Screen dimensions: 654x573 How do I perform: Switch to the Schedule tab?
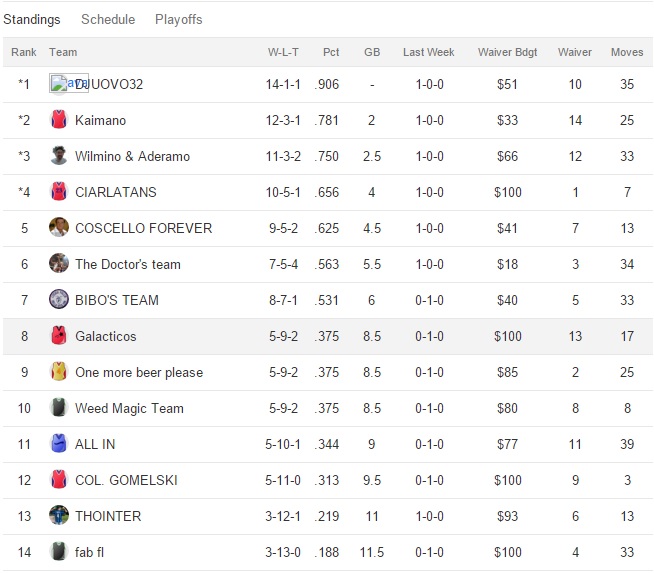pos(108,20)
